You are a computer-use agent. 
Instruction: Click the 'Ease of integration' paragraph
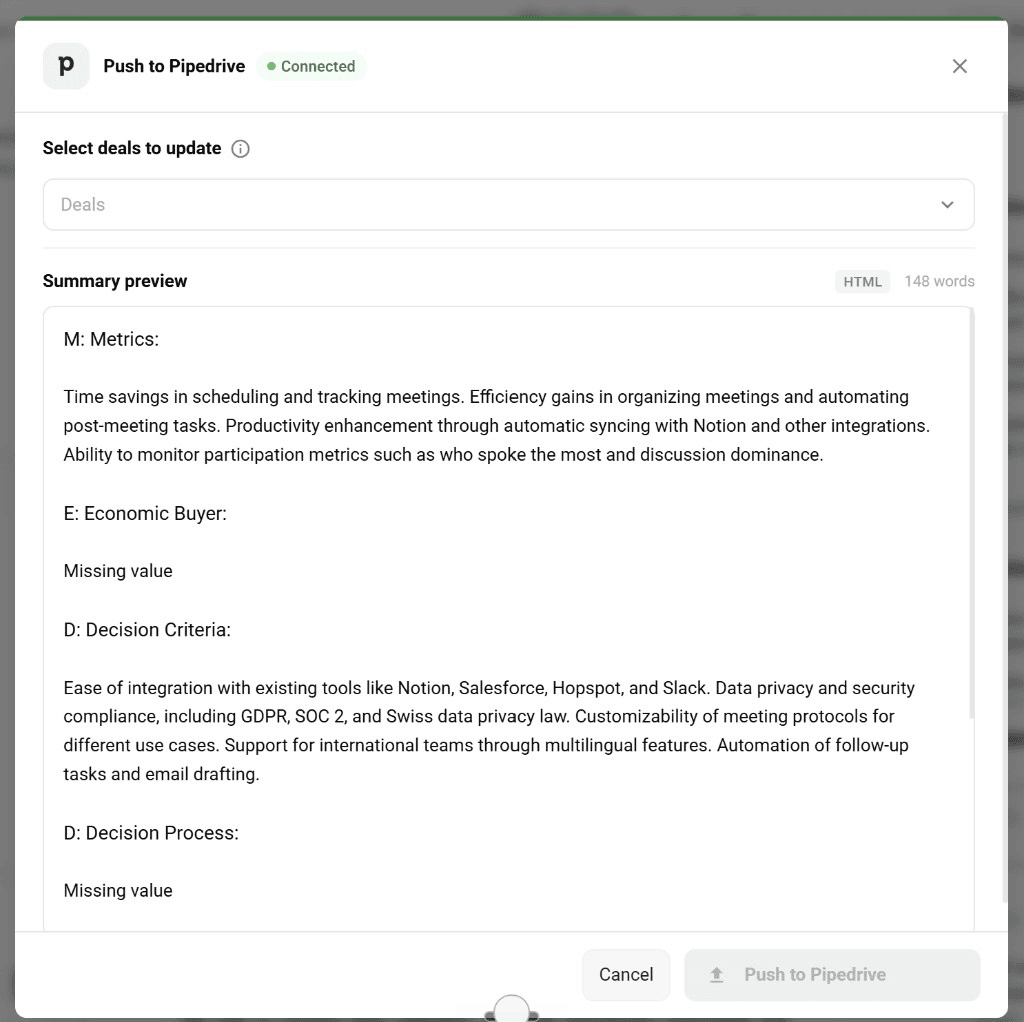tap(489, 731)
